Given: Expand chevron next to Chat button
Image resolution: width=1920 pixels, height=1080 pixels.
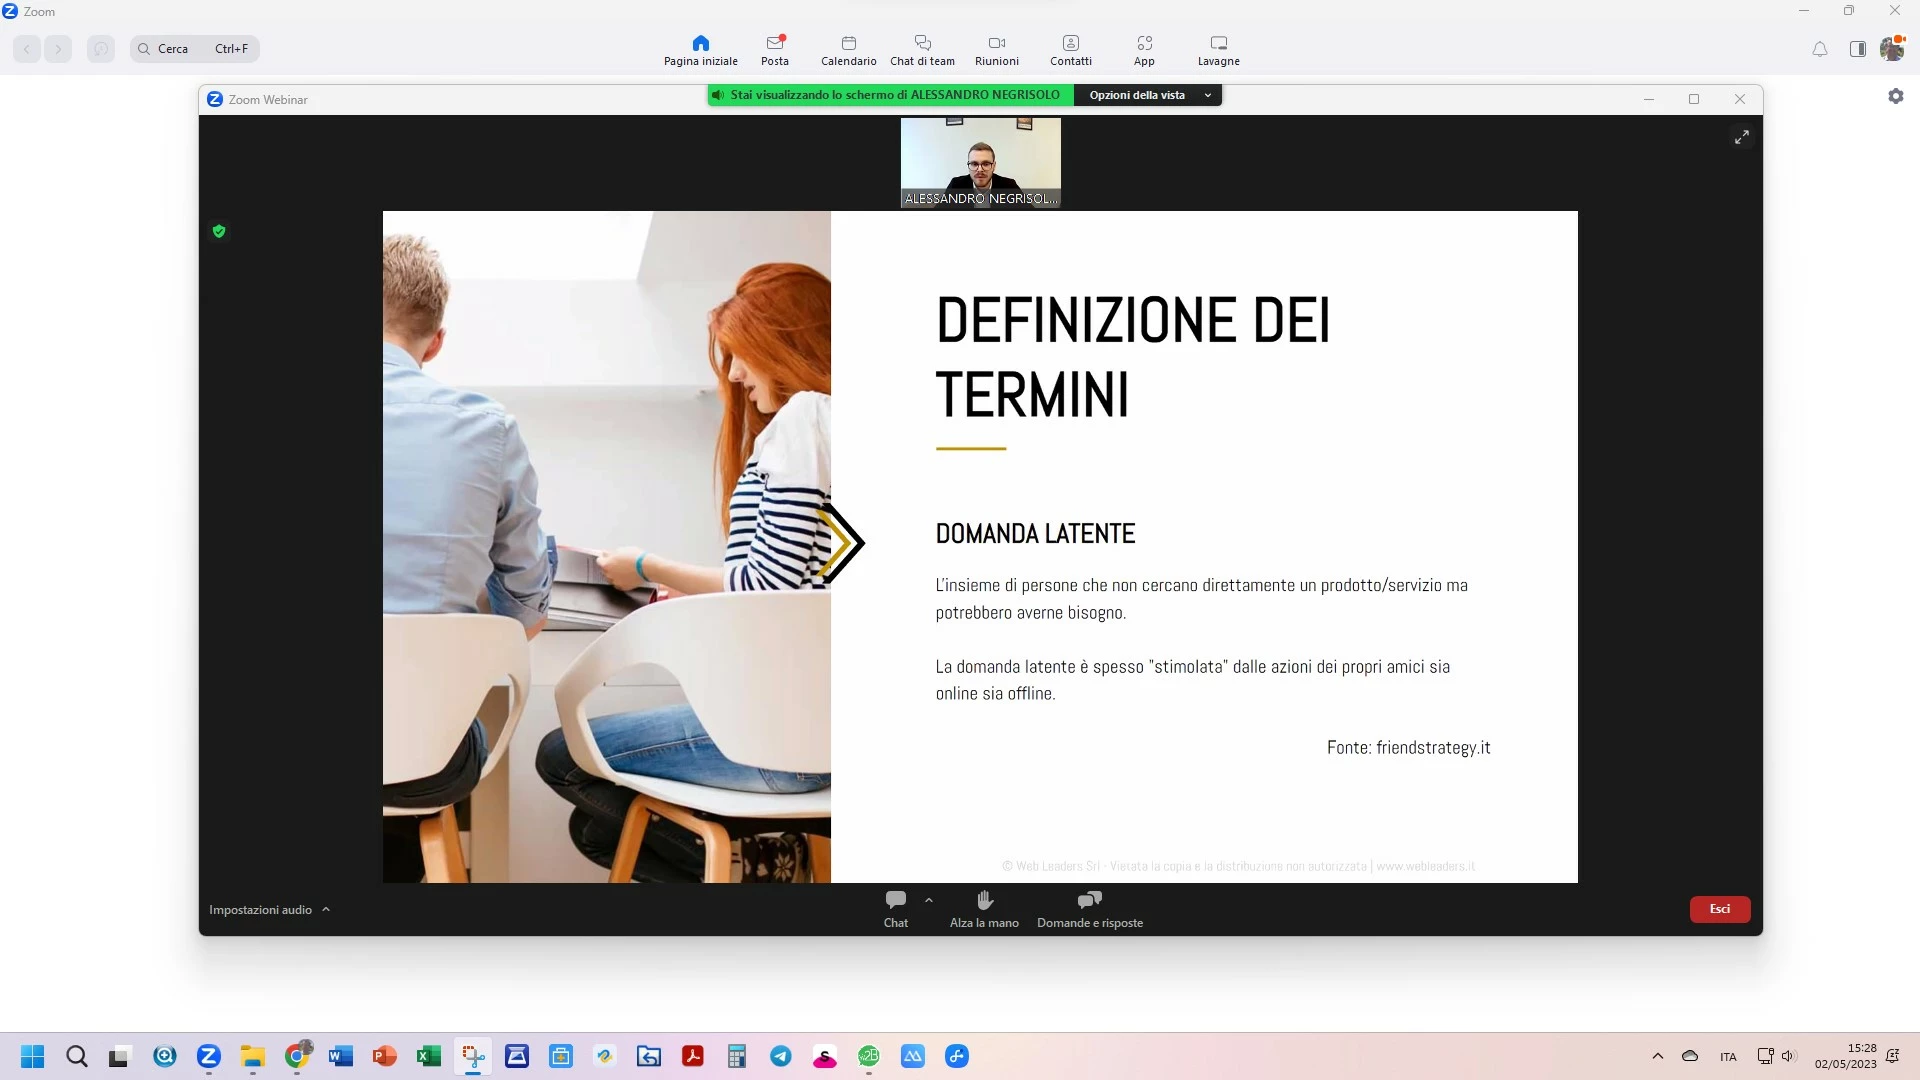Looking at the screenshot, I should [928, 900].
